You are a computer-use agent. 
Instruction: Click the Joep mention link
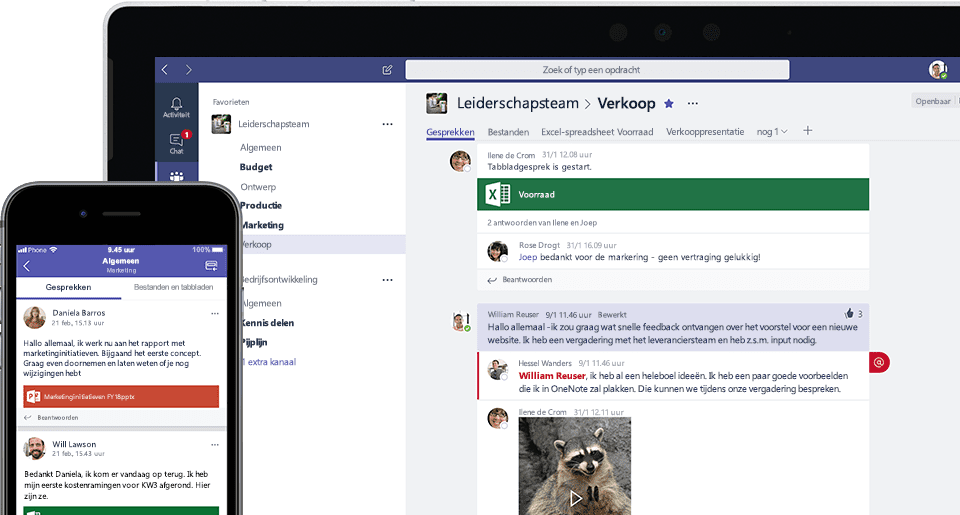coord(528,257)
